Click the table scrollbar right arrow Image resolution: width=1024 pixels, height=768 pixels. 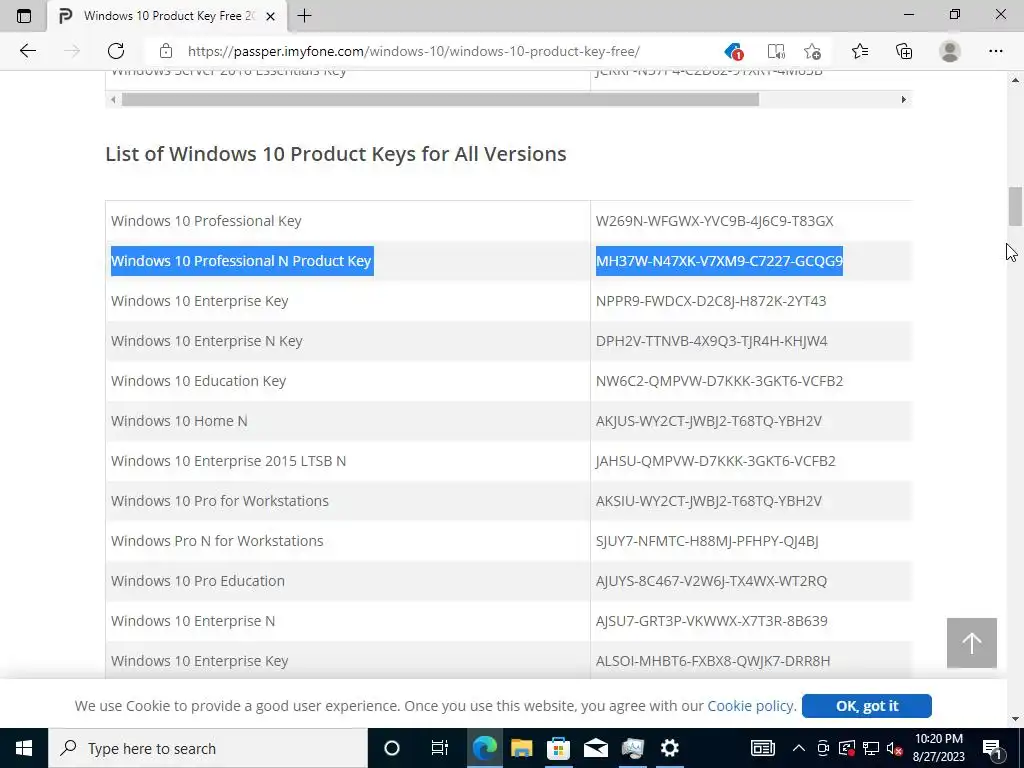point(904,100)
